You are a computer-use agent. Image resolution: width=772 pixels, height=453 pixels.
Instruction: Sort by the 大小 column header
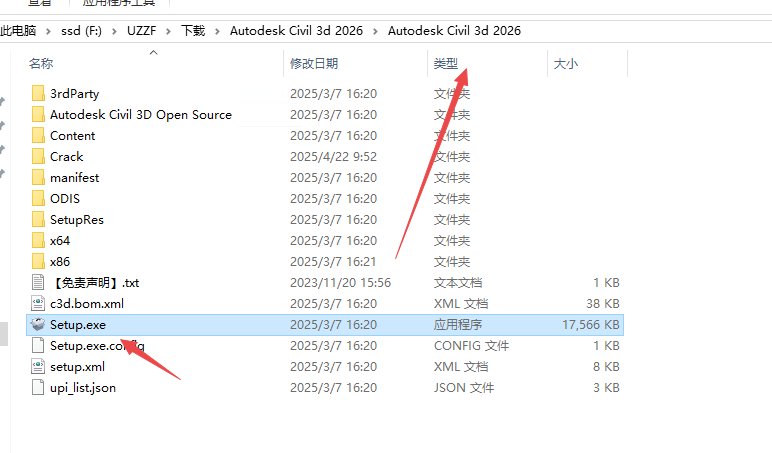[566, 64]
